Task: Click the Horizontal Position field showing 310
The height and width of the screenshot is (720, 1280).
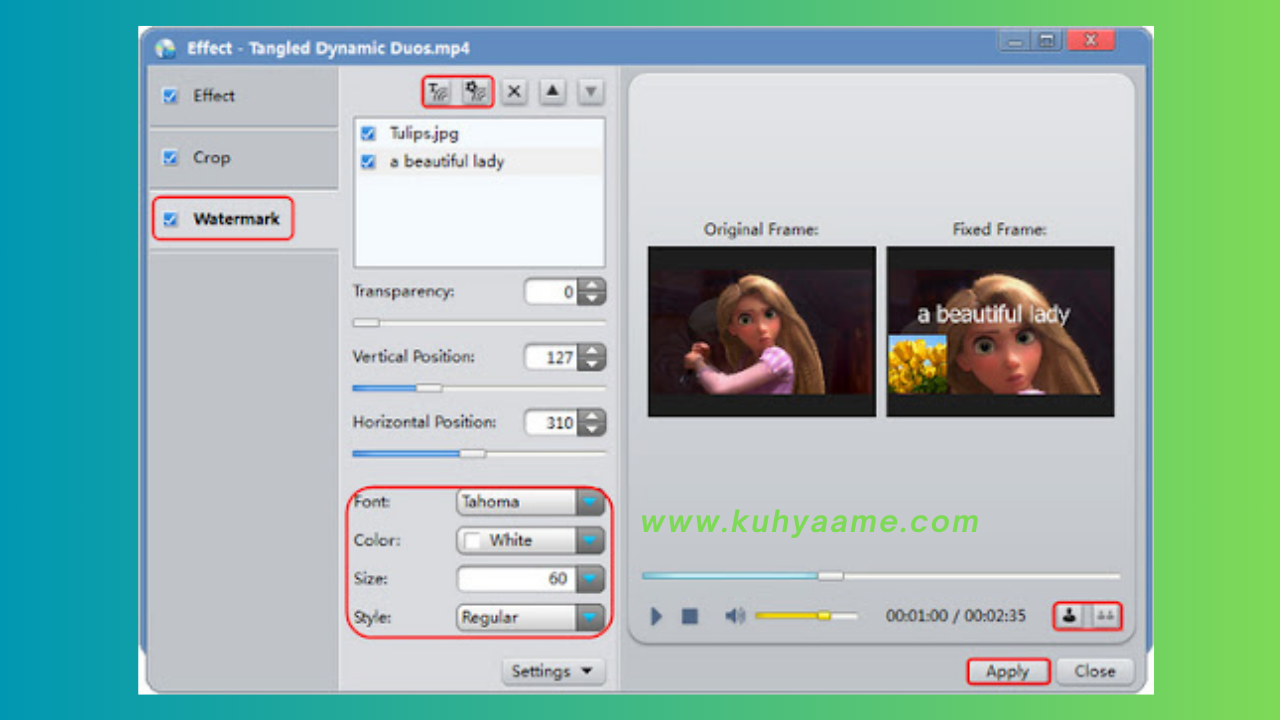Action: [552, 422]
